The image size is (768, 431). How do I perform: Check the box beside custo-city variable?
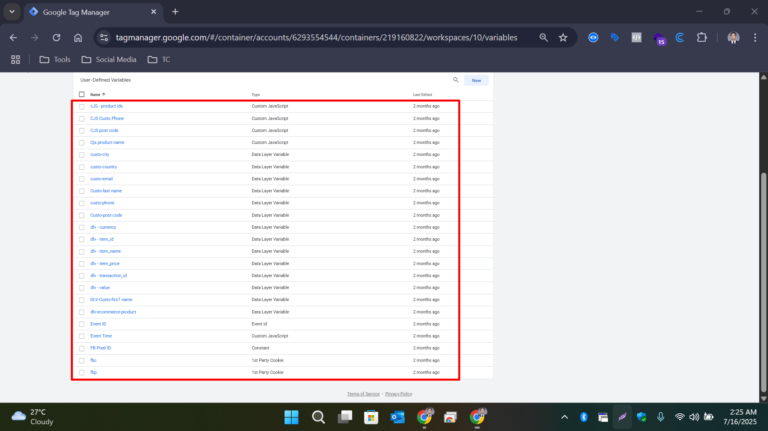(82, 154)
